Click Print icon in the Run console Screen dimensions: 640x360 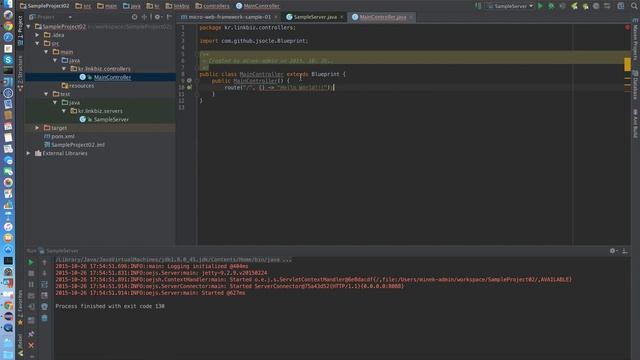[x=44, y=306]
